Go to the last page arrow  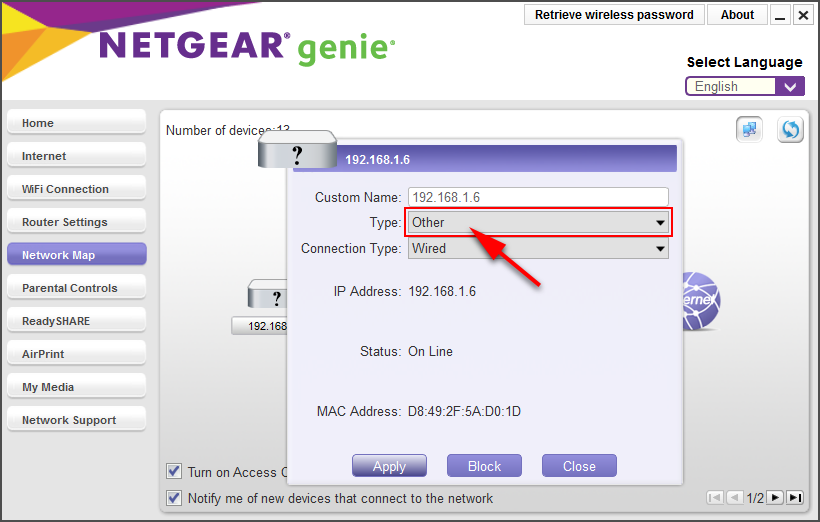pos(795,497)
